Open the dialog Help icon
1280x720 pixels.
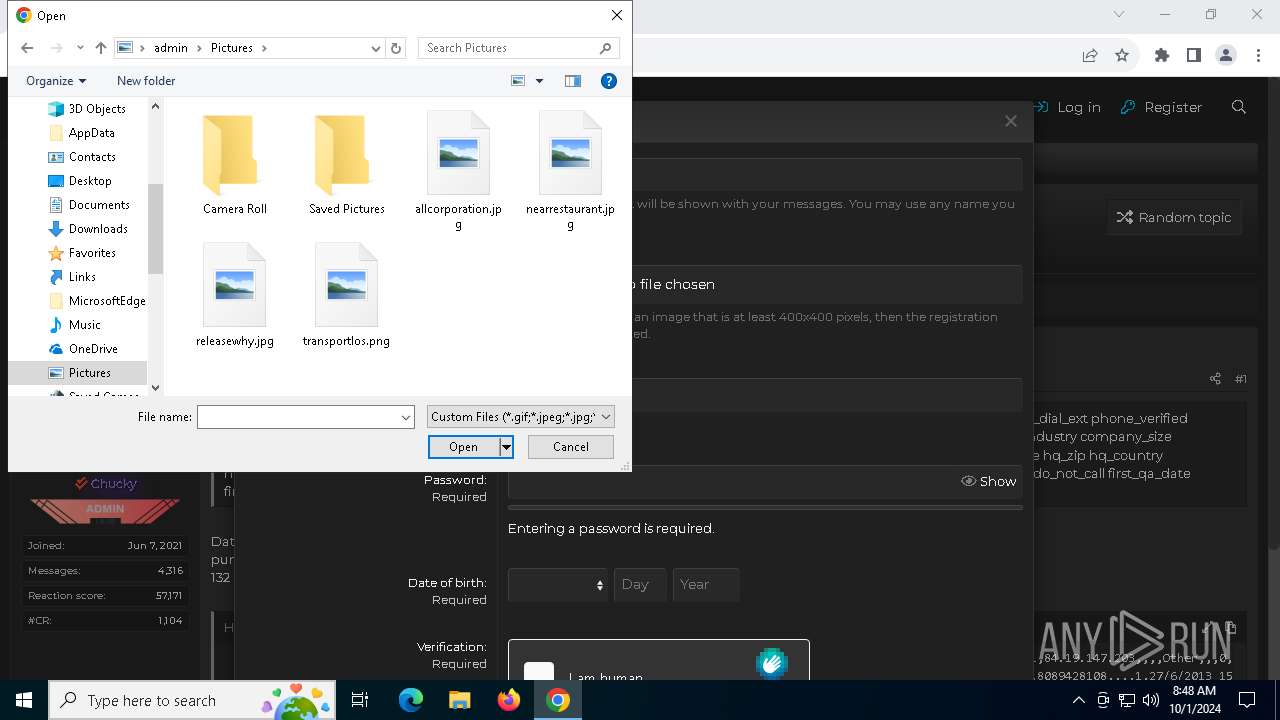[609, 81]
